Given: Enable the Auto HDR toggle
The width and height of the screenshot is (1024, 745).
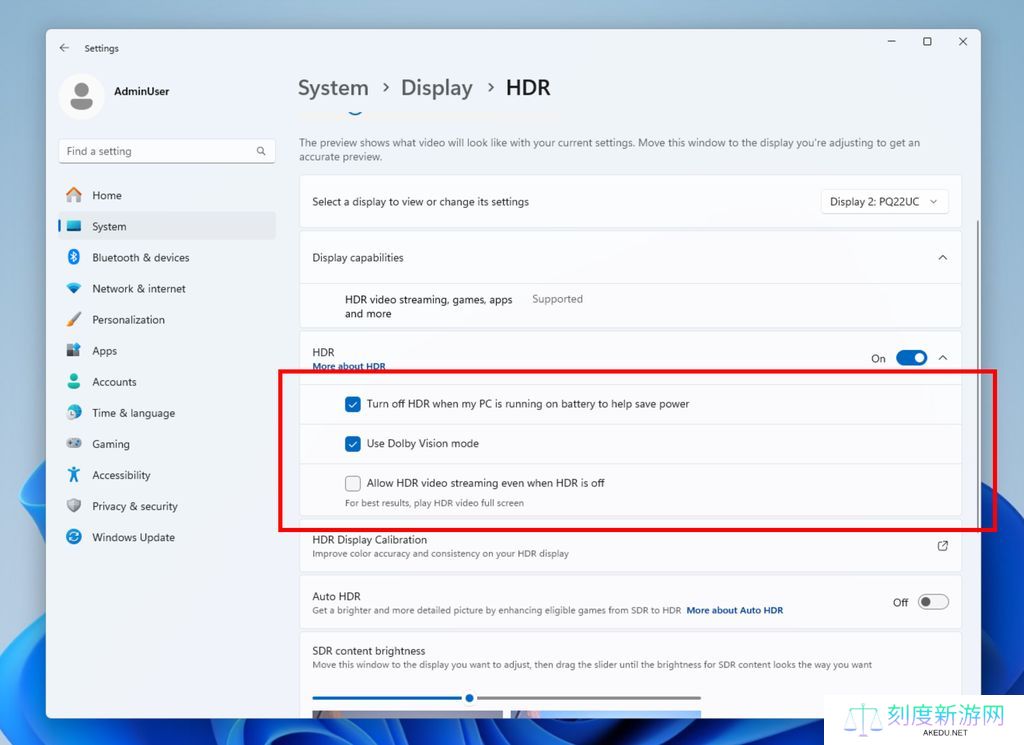Looking at the screenshot, I should (933, 602).
